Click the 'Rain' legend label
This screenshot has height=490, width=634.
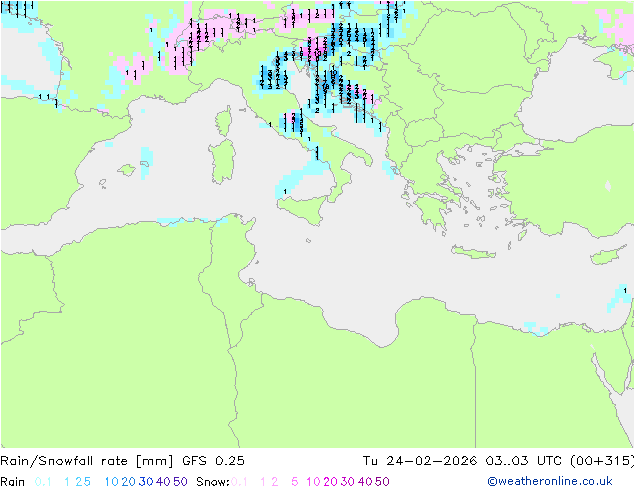[13, 482]
